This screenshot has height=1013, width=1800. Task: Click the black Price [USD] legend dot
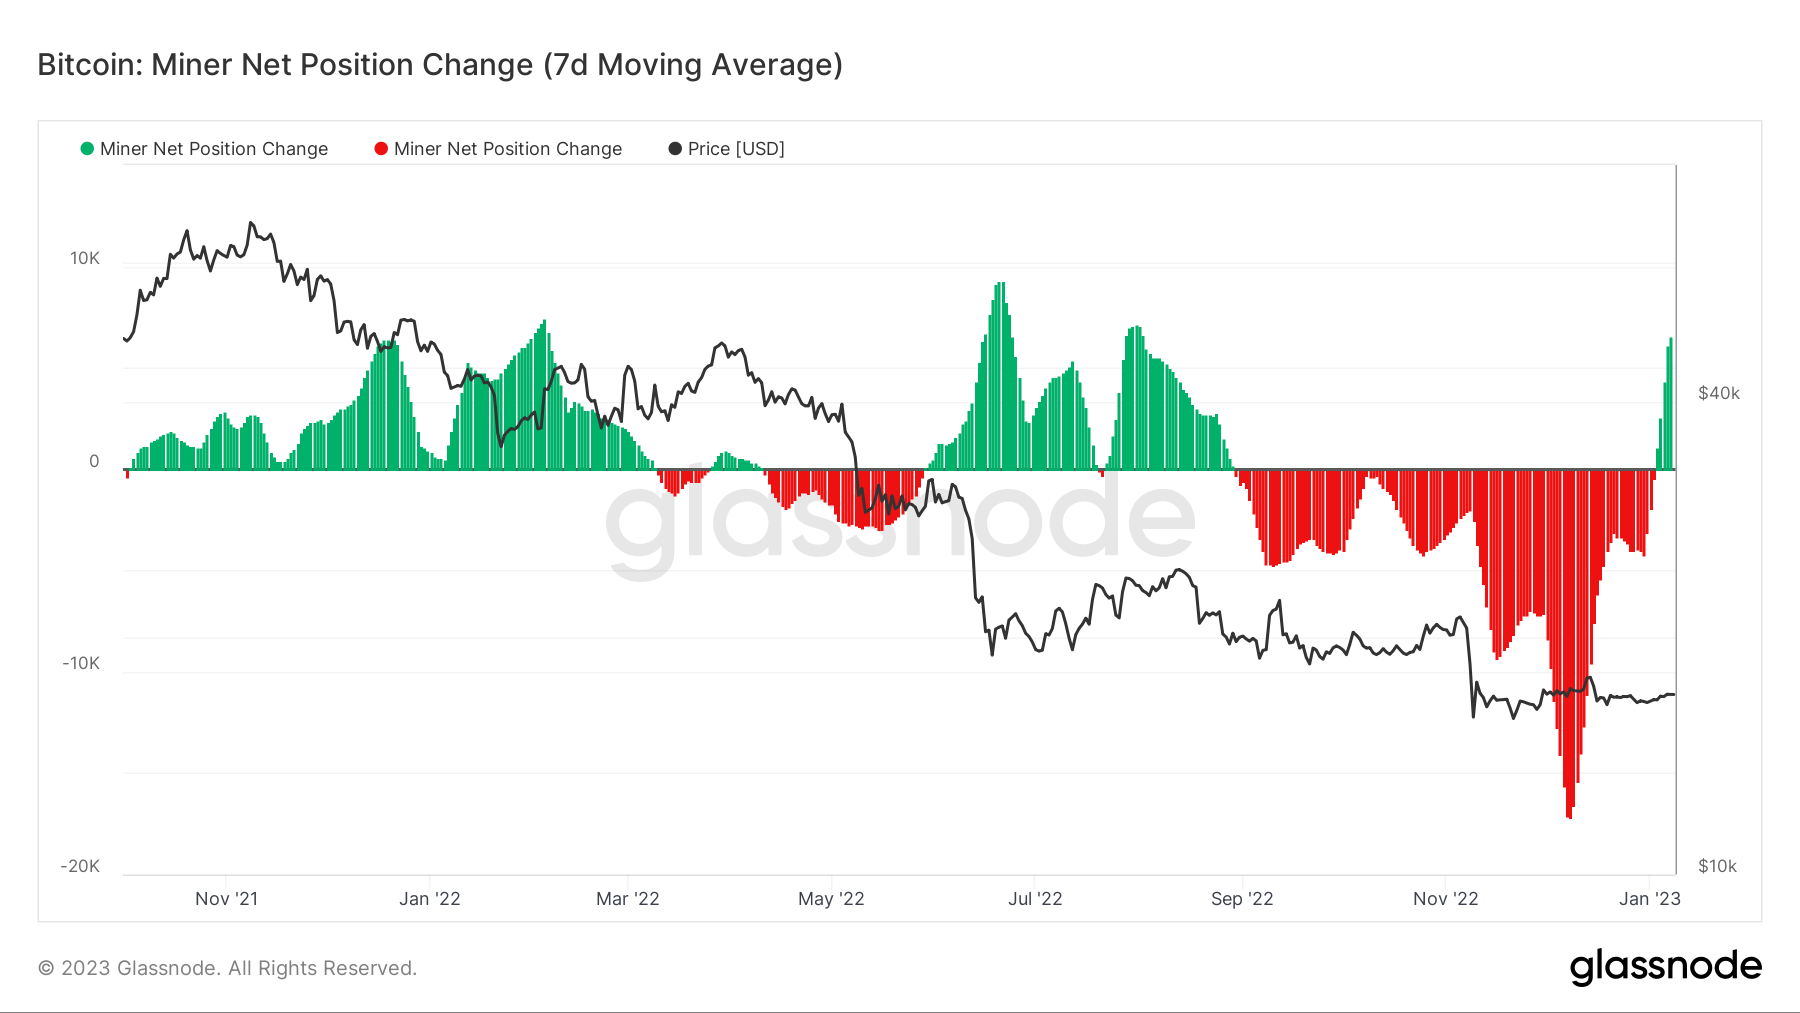tap(675, 149)
